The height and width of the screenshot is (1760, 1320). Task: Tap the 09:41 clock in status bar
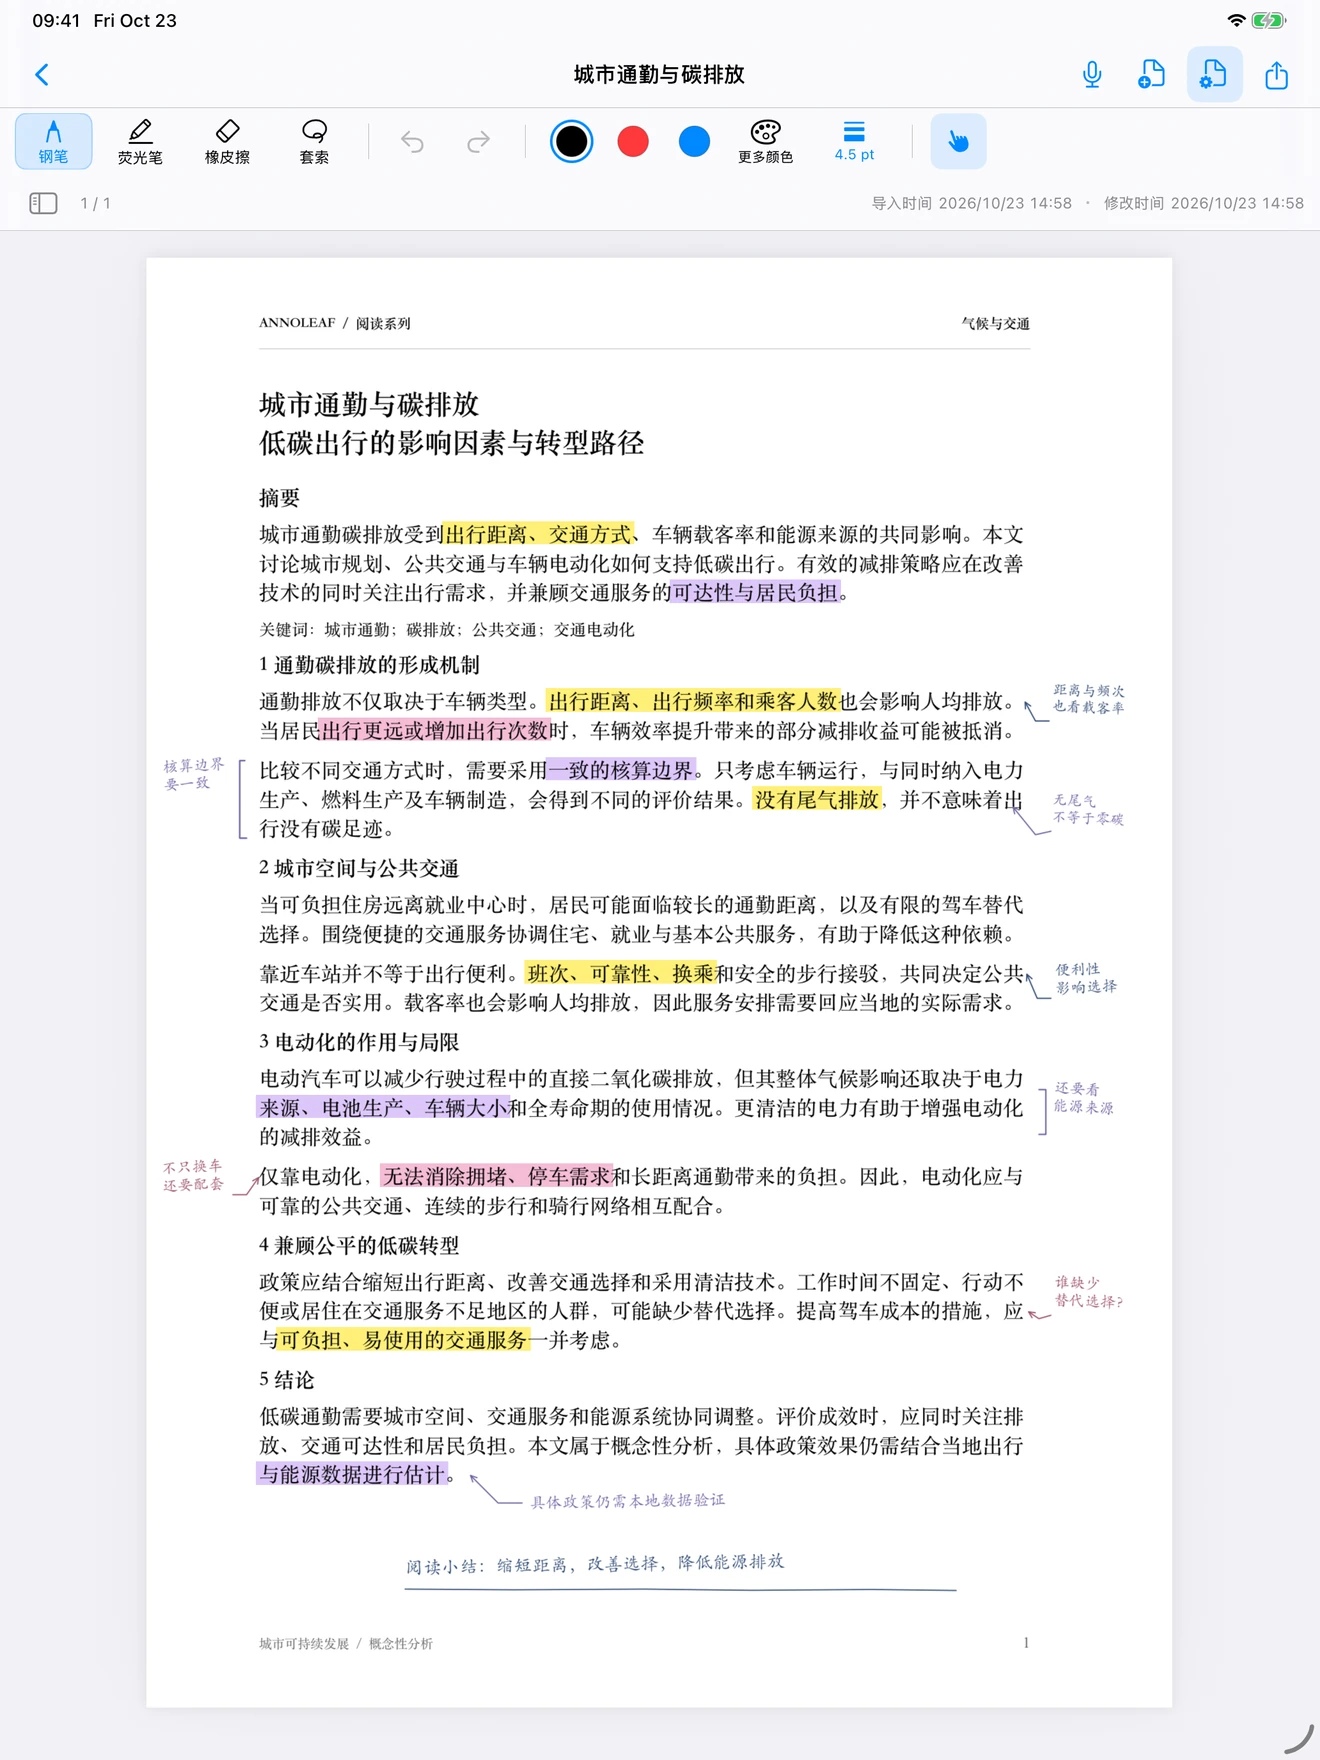(56, 20)
